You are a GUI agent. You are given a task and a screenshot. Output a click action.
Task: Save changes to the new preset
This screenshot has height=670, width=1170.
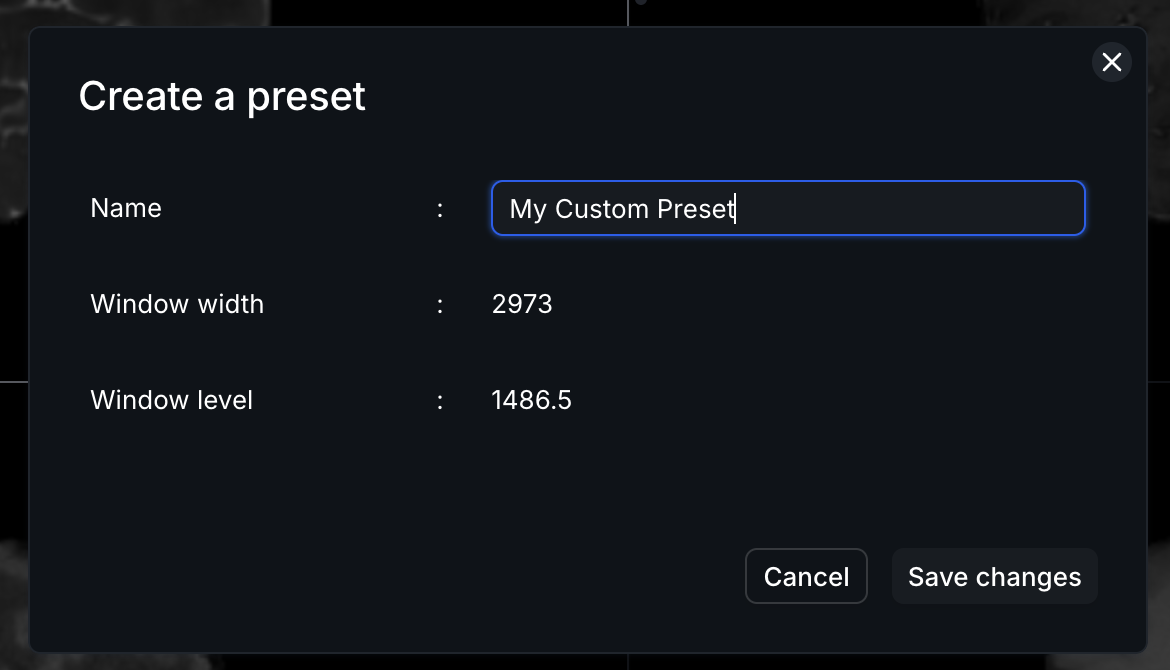click(994, 576)
